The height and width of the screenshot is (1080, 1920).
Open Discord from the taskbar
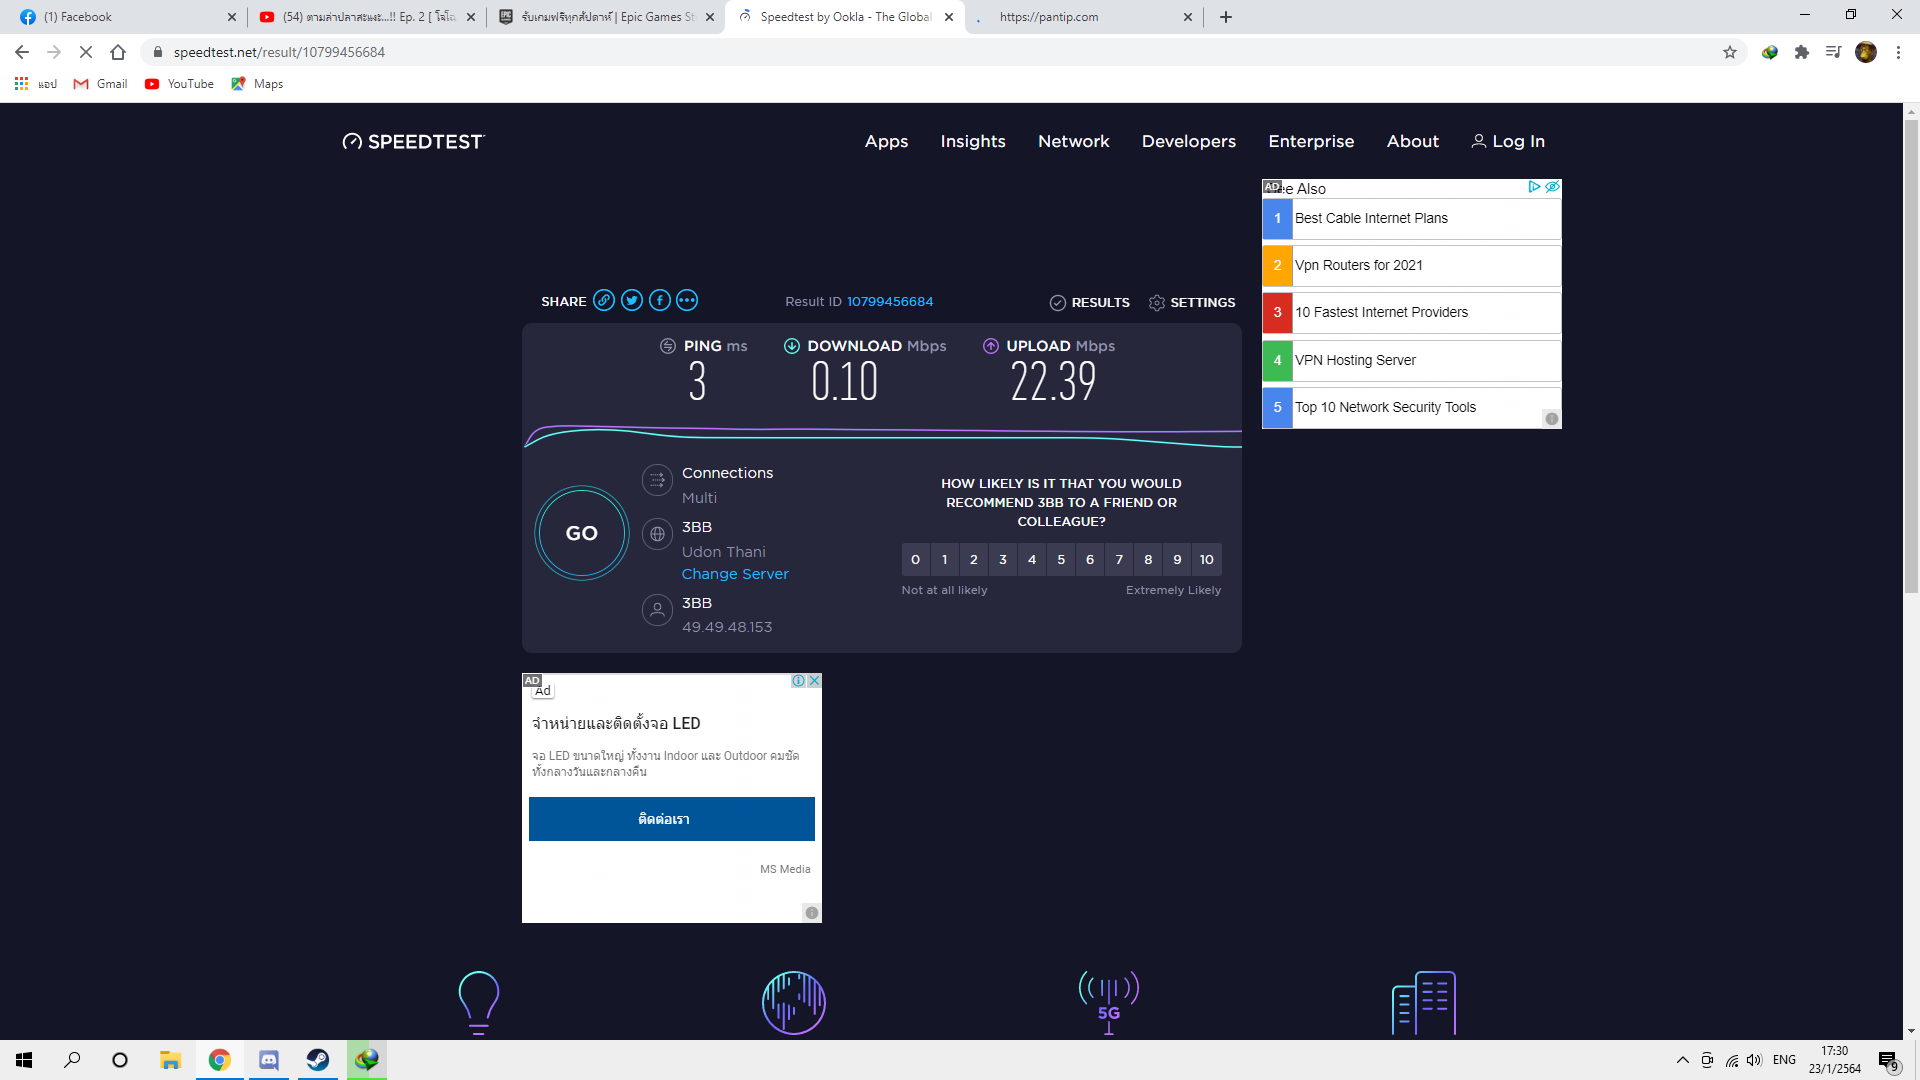click(269, 1060)
